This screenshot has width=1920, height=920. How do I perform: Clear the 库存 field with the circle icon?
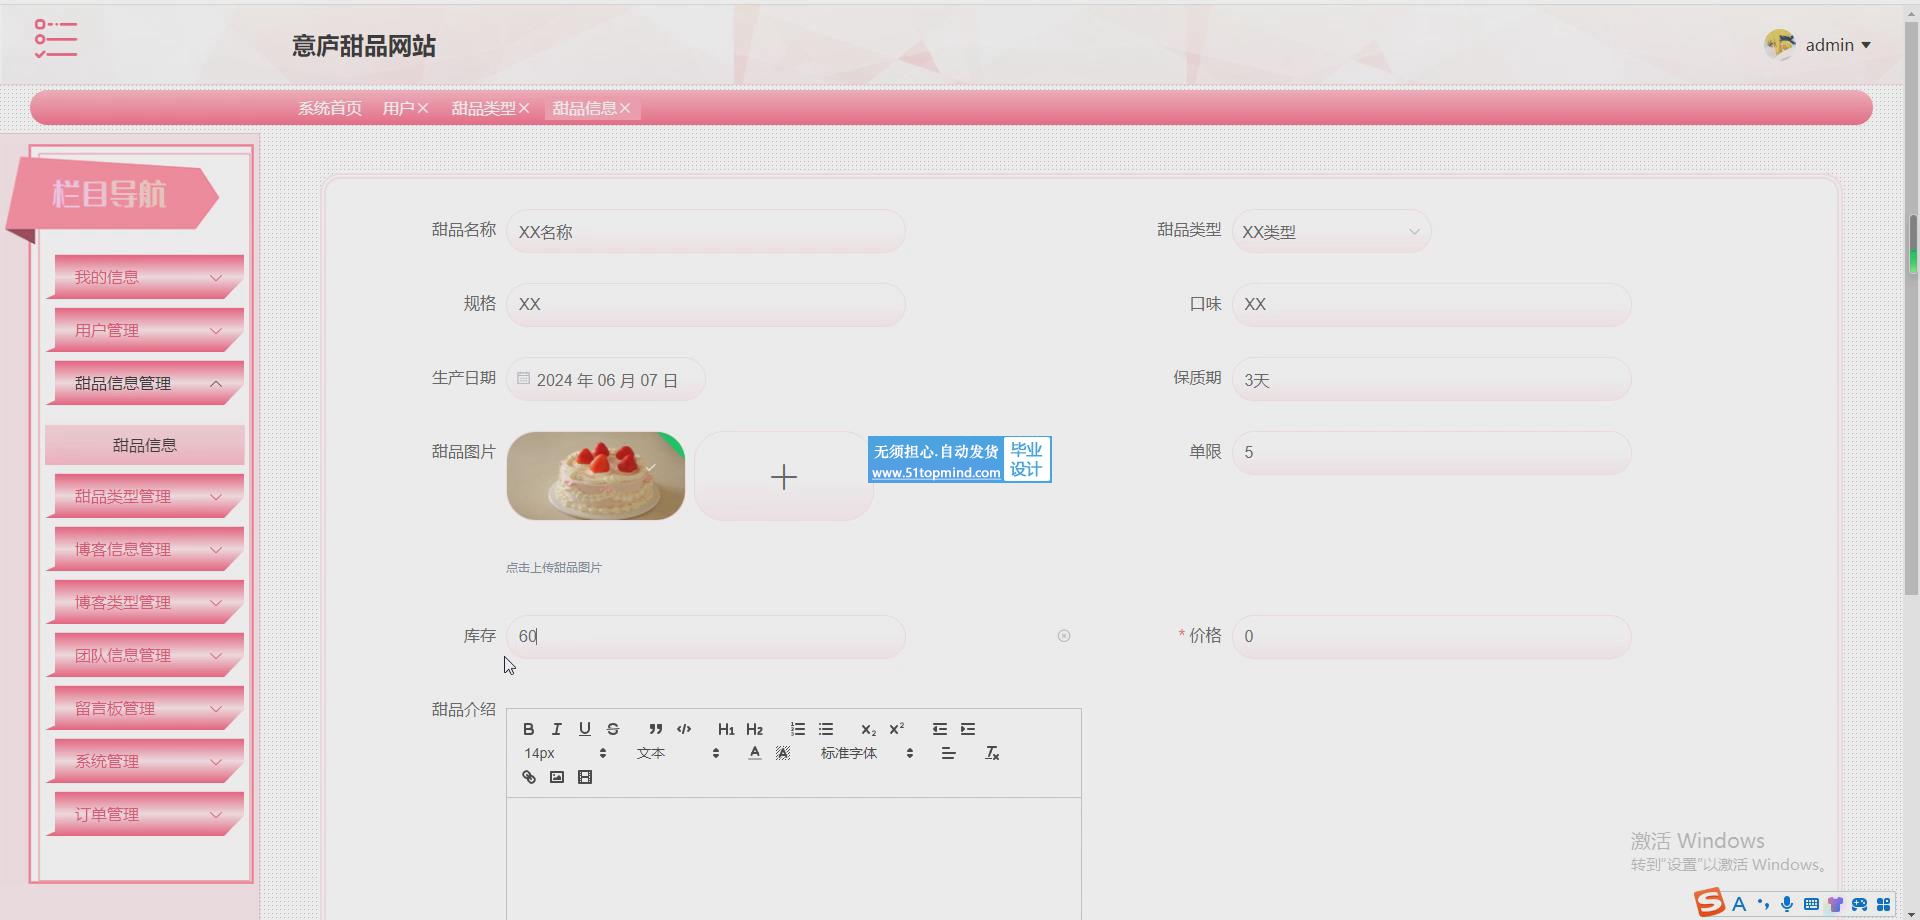(x=1064, y=636)
